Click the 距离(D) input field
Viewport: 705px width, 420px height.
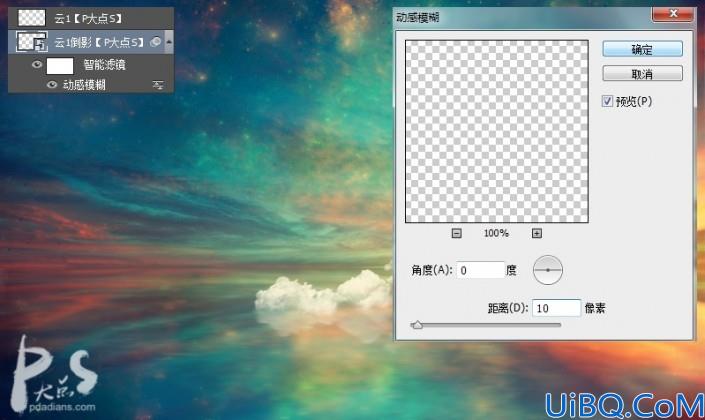pos(557,308)
